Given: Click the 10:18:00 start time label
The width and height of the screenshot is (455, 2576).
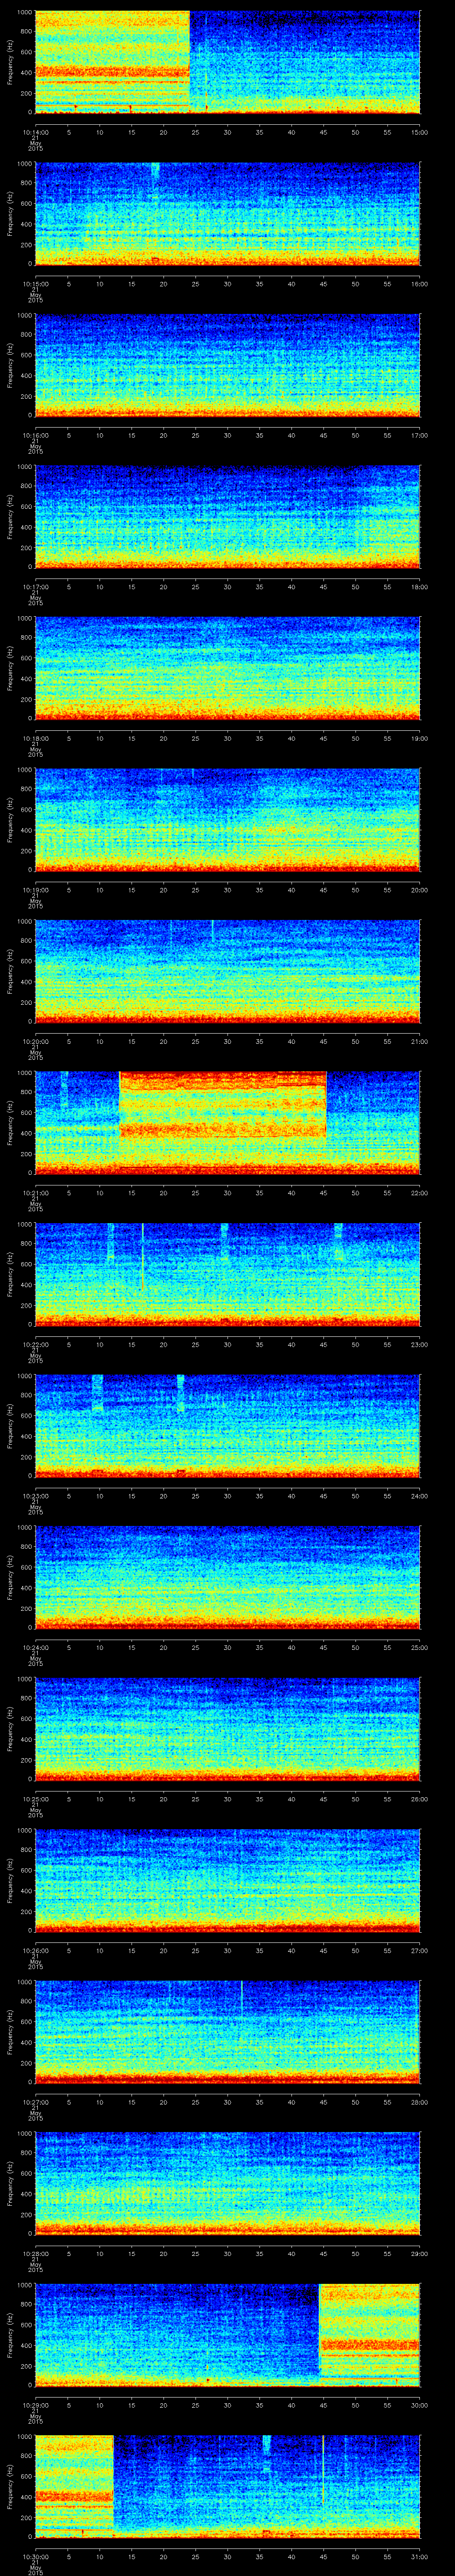Looking at the screenshot, I should 35,738.
